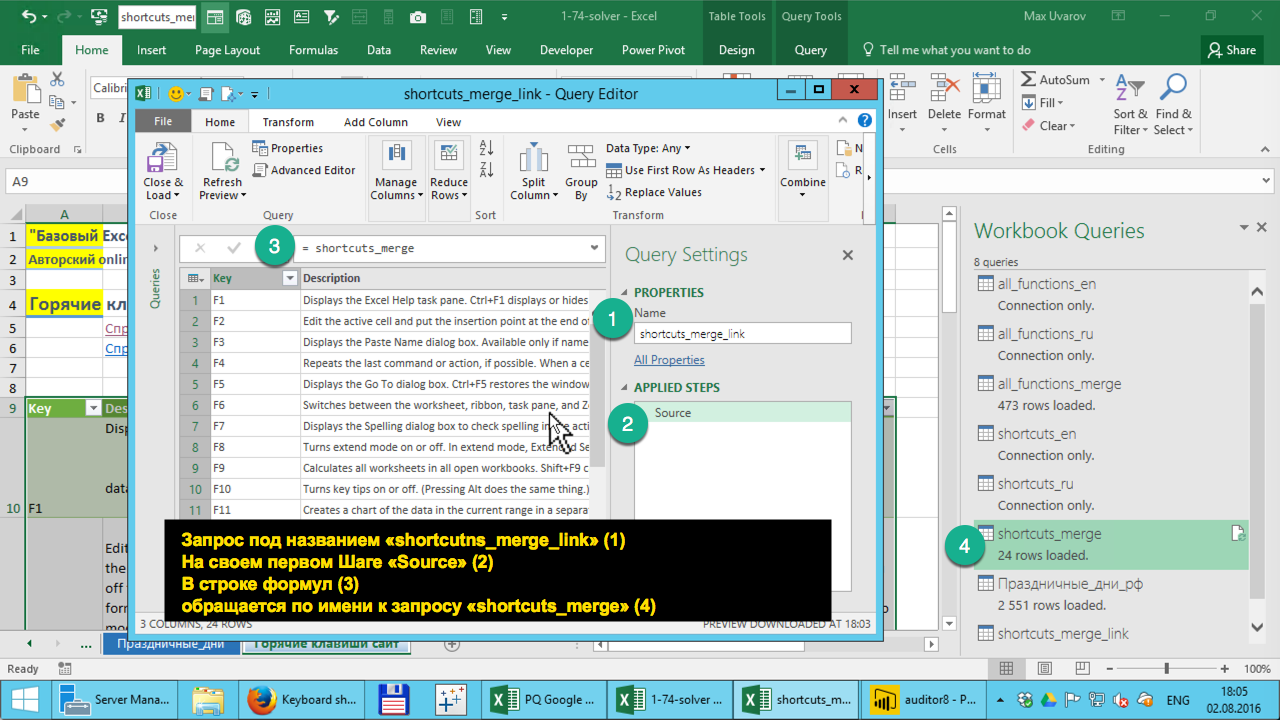Open Transform tab in Query Editor
This screenshot has height=720, width=1280.
click(x=288, y=122)
